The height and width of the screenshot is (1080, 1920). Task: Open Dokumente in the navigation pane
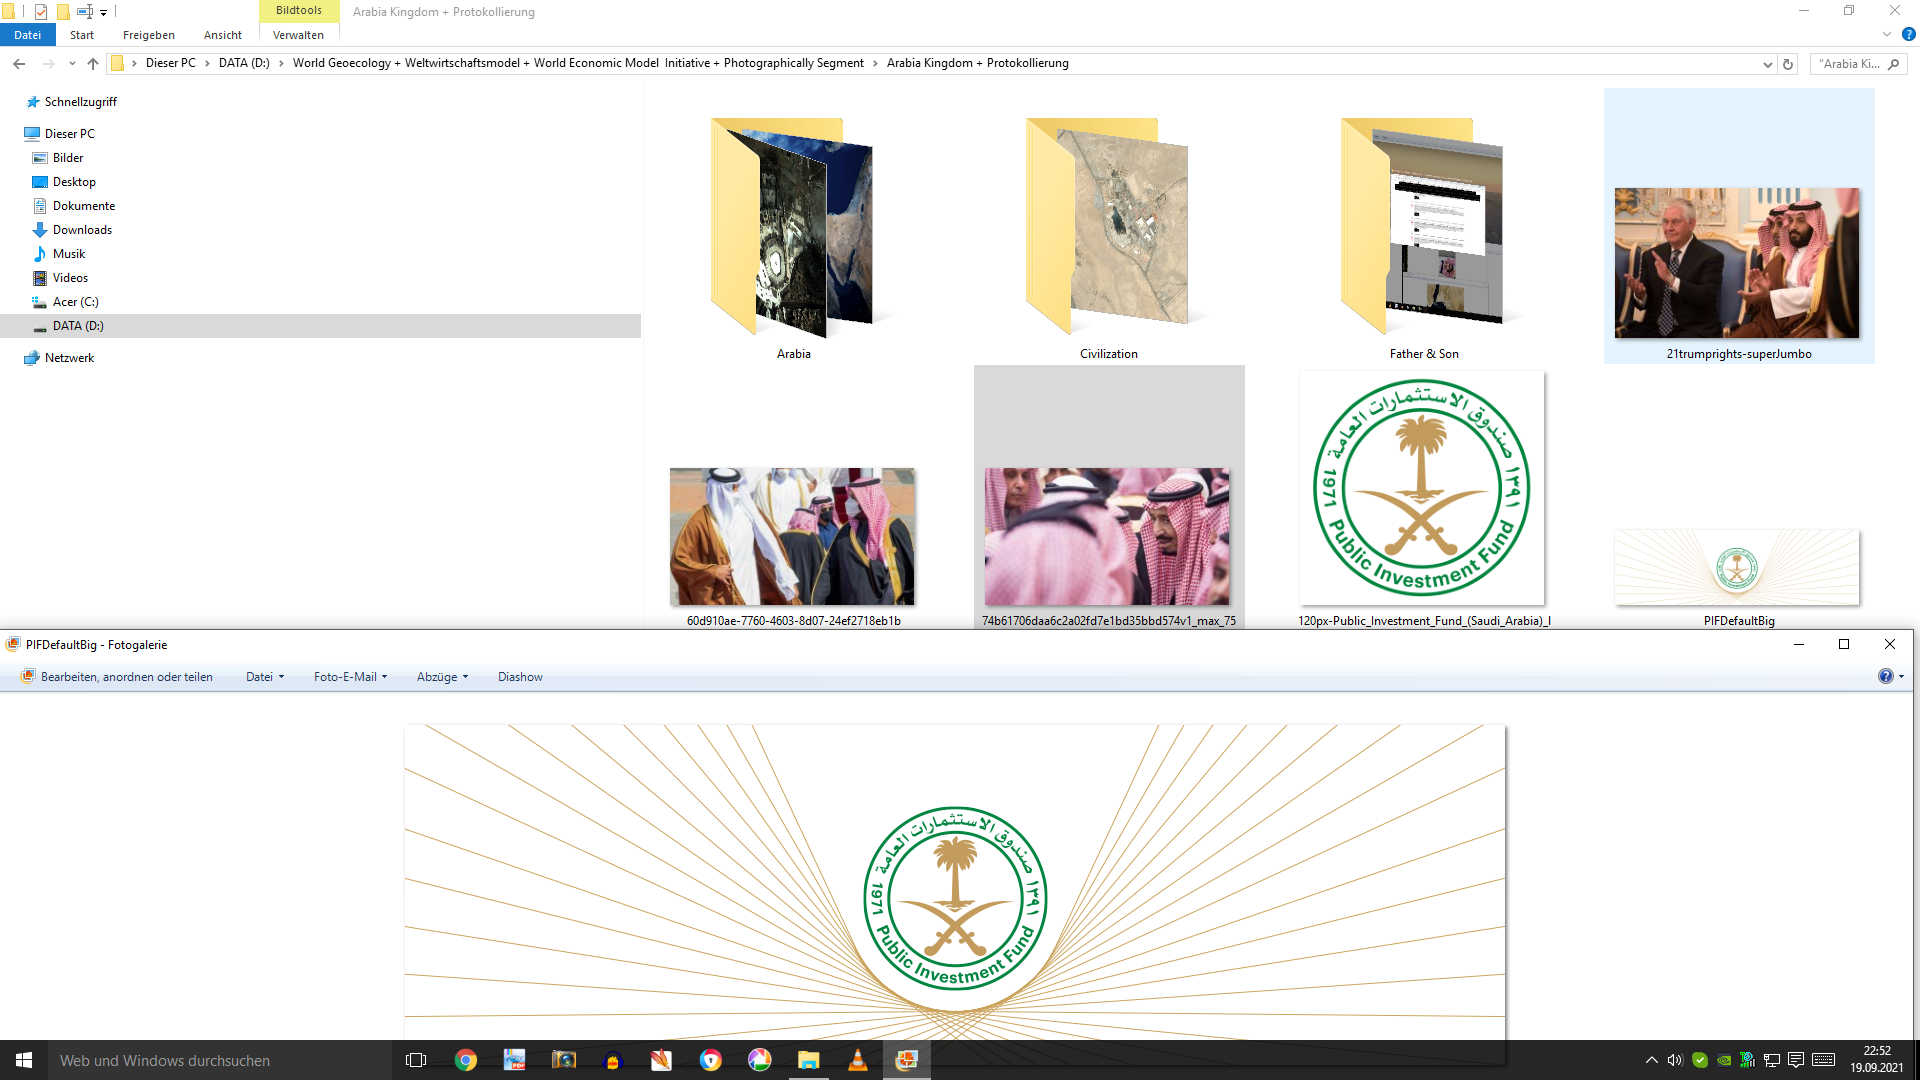click(84, 206)
